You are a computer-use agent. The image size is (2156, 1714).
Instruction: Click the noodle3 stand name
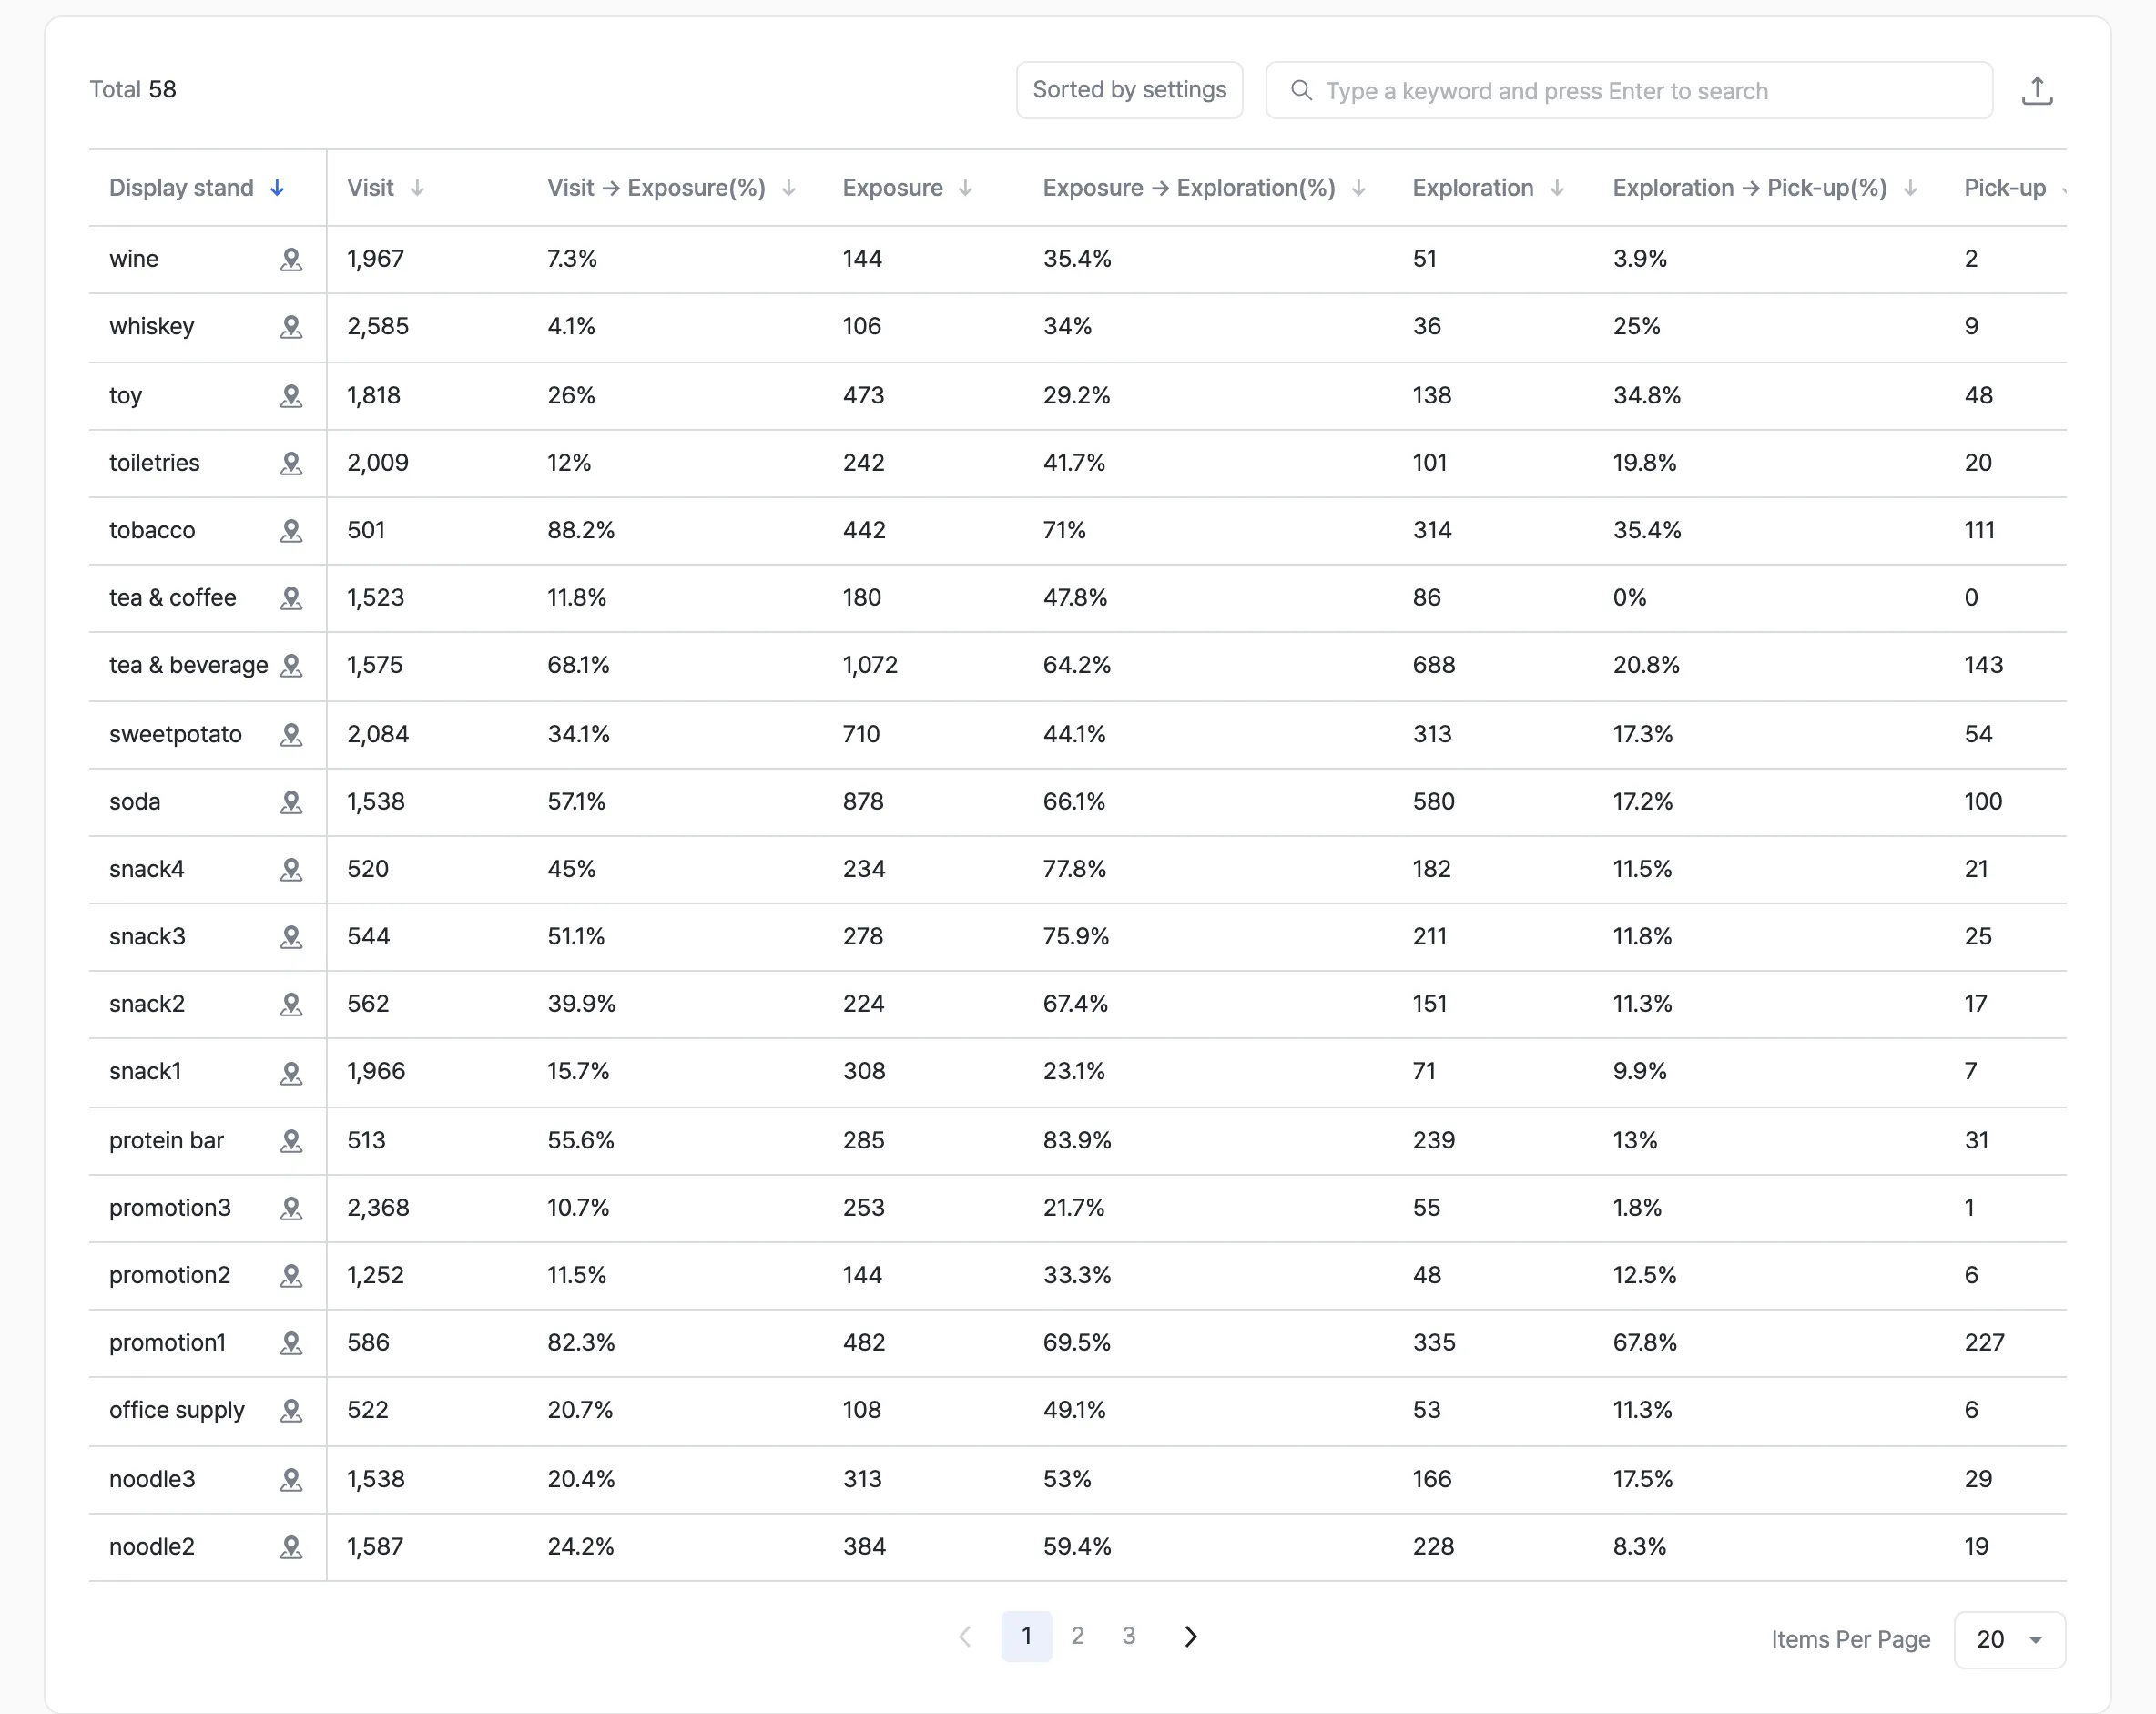152,1479
